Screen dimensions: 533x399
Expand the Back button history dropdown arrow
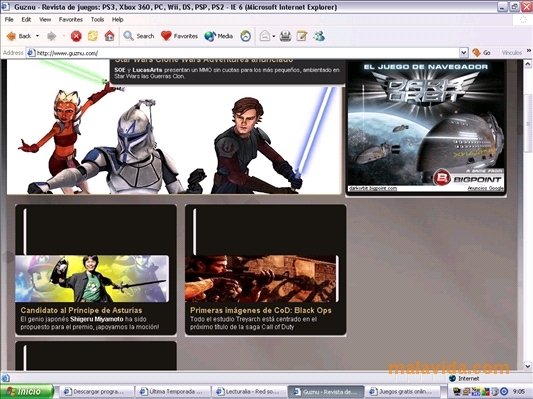click(37, 36)
